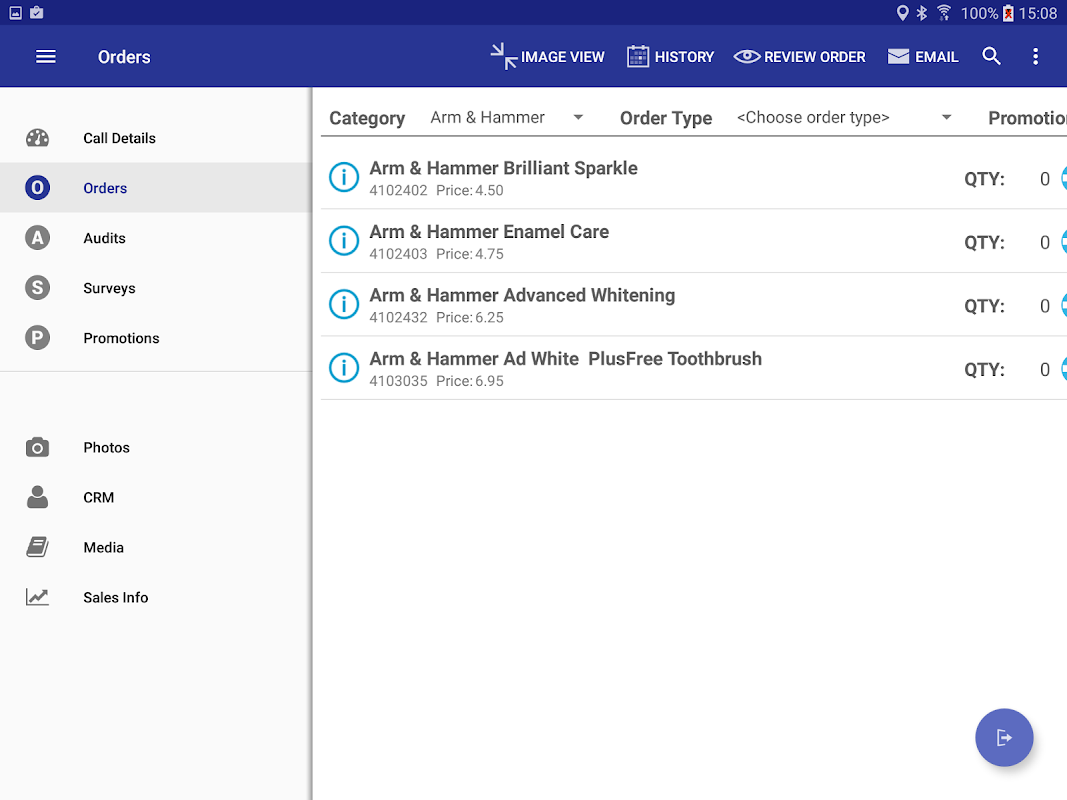Screen dimensions: 1067x800
Task: Open Sales Info in sidebar
Action: click(x=115, y=598)
